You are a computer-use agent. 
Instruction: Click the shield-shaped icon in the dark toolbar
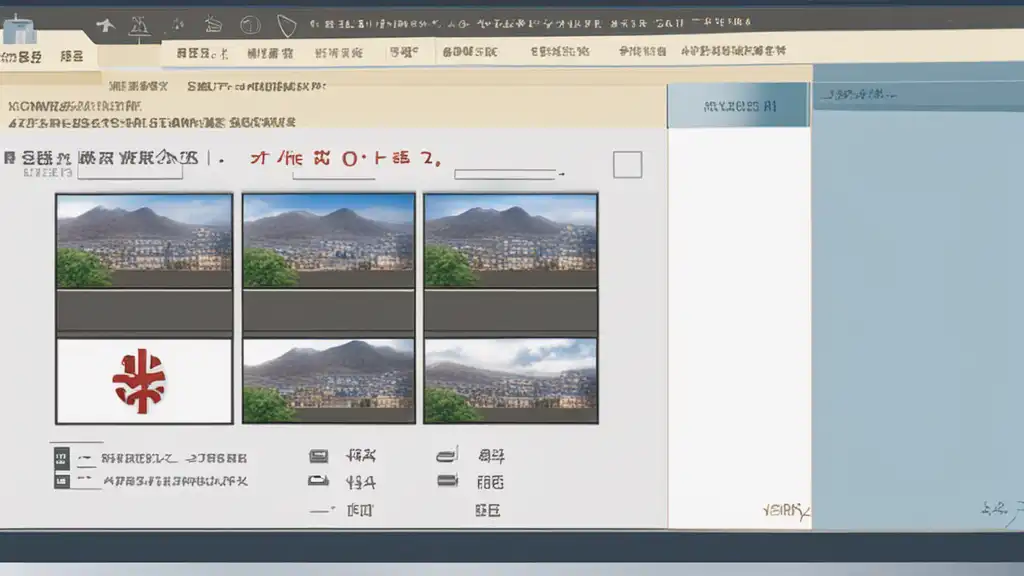pyautogui.click(x=287, y=26)
